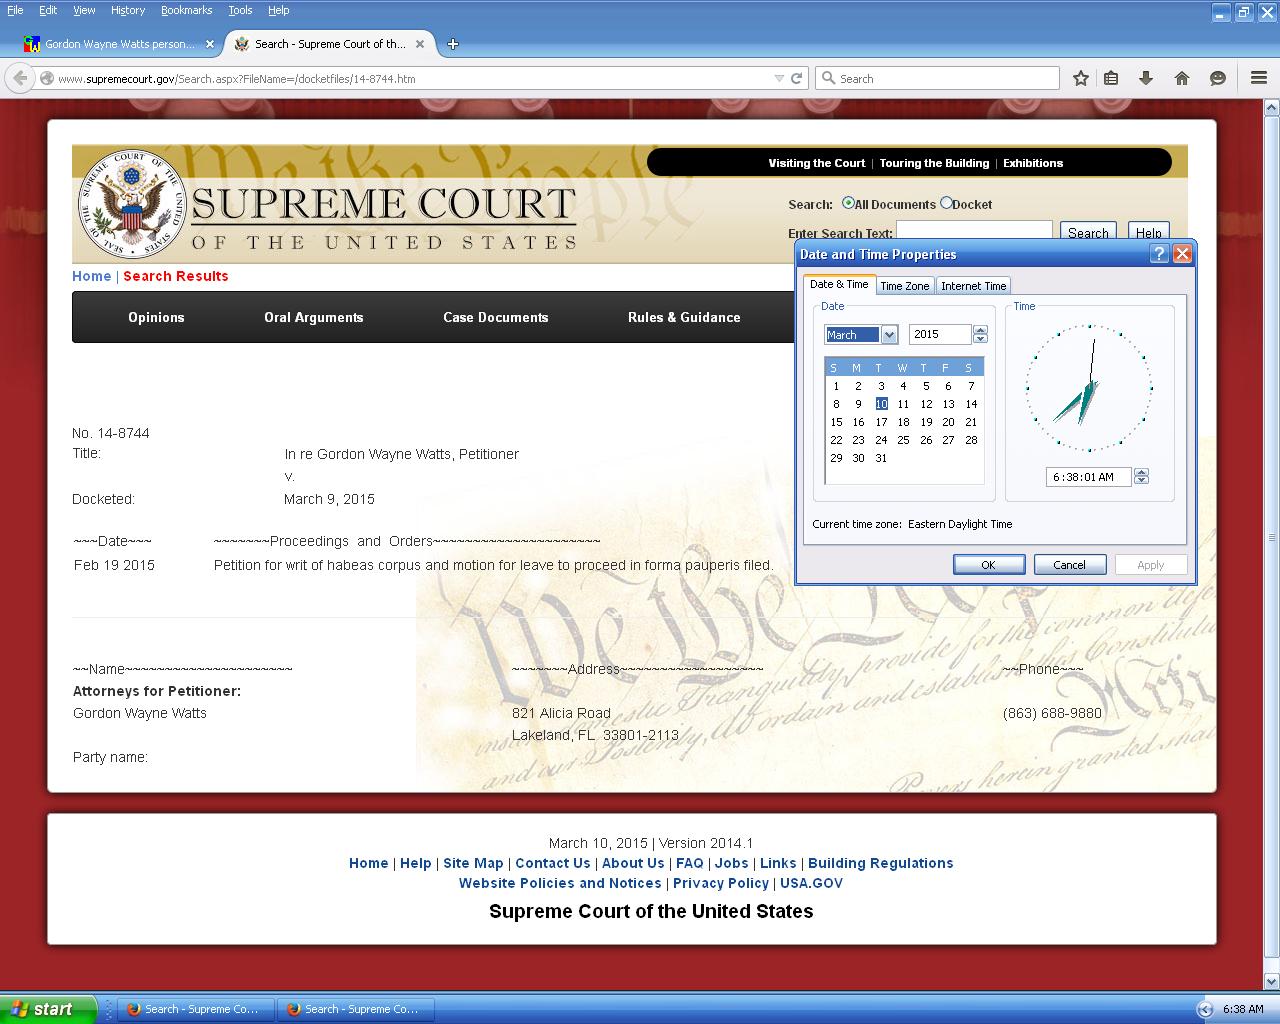
Task: Click Building Regulations footer link
Action: coord(881,863)
